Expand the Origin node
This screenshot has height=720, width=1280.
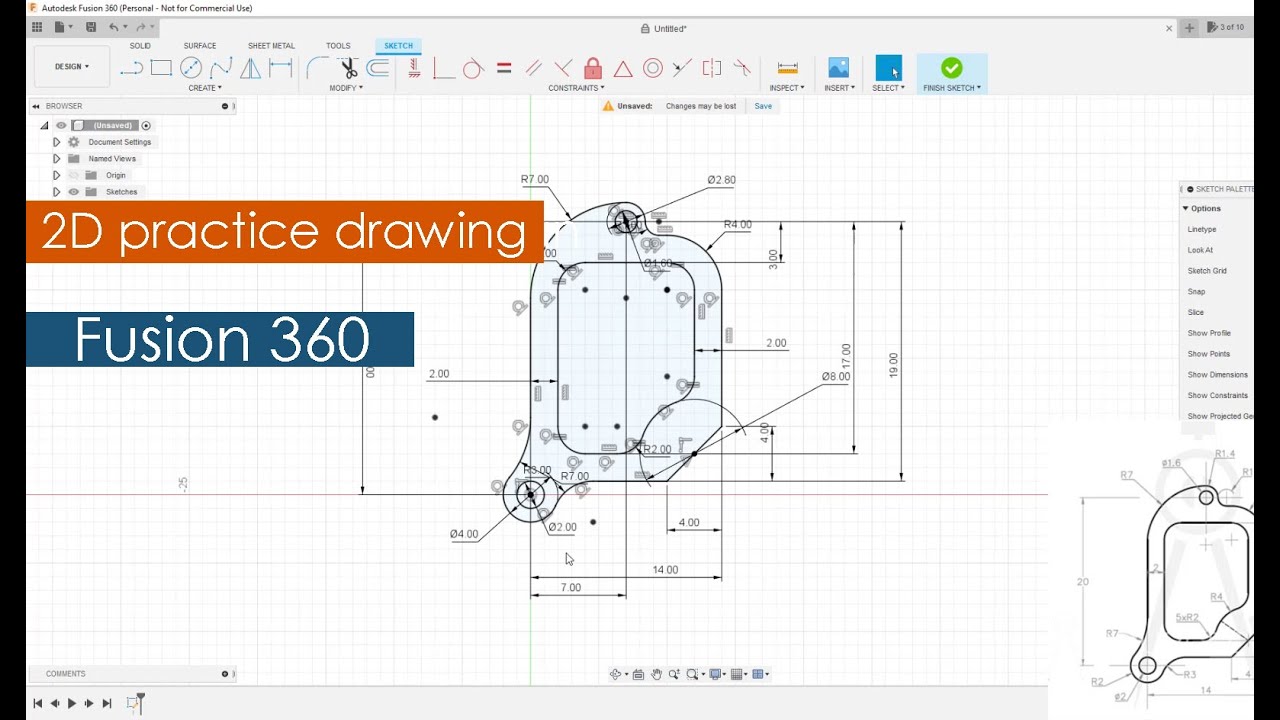[57, 175]
